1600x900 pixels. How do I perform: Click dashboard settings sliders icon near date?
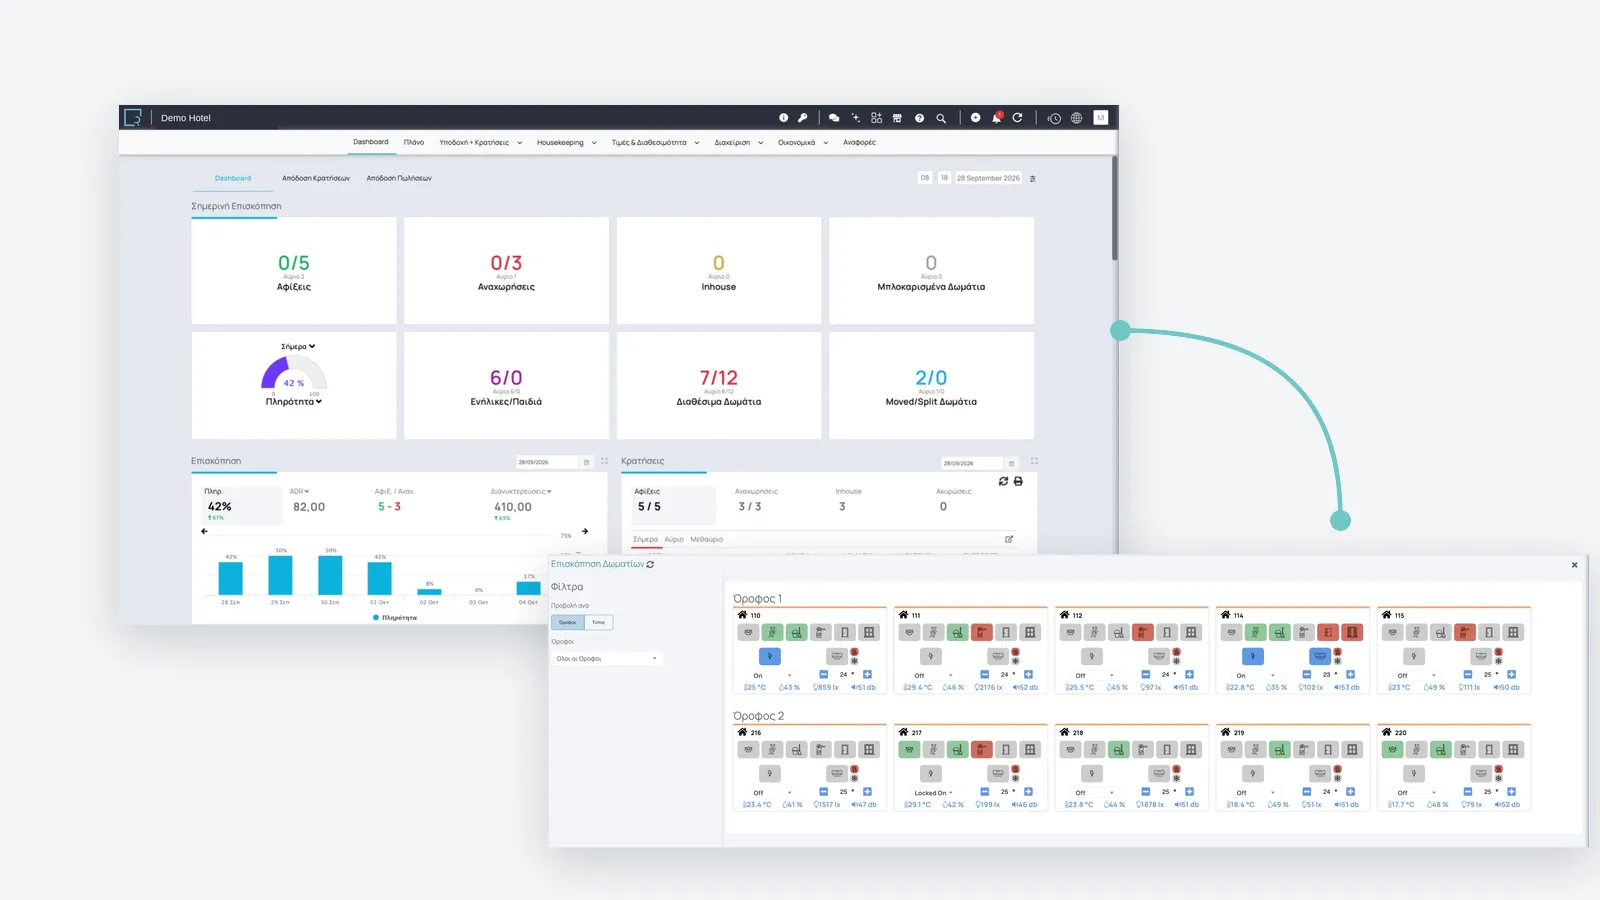(x=1032, y=178)
